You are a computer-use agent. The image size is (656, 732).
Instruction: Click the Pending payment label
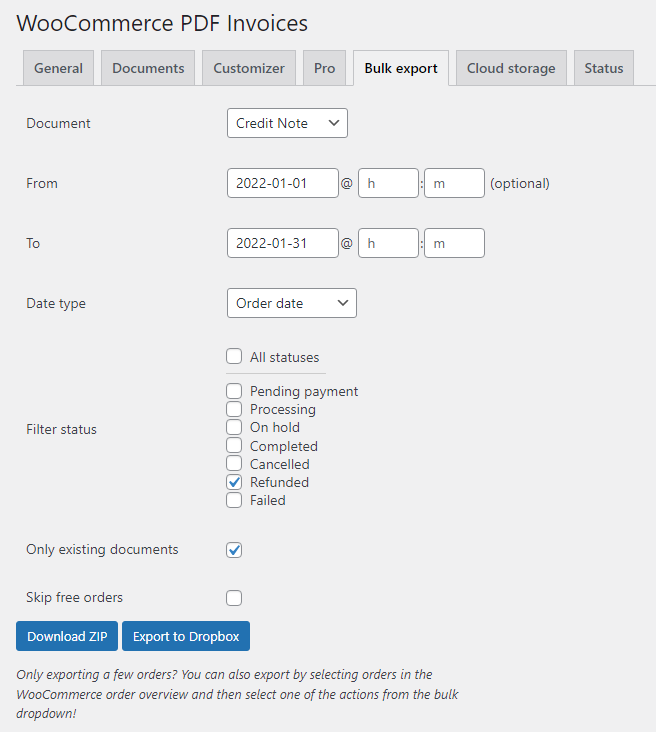pos(304,391)
